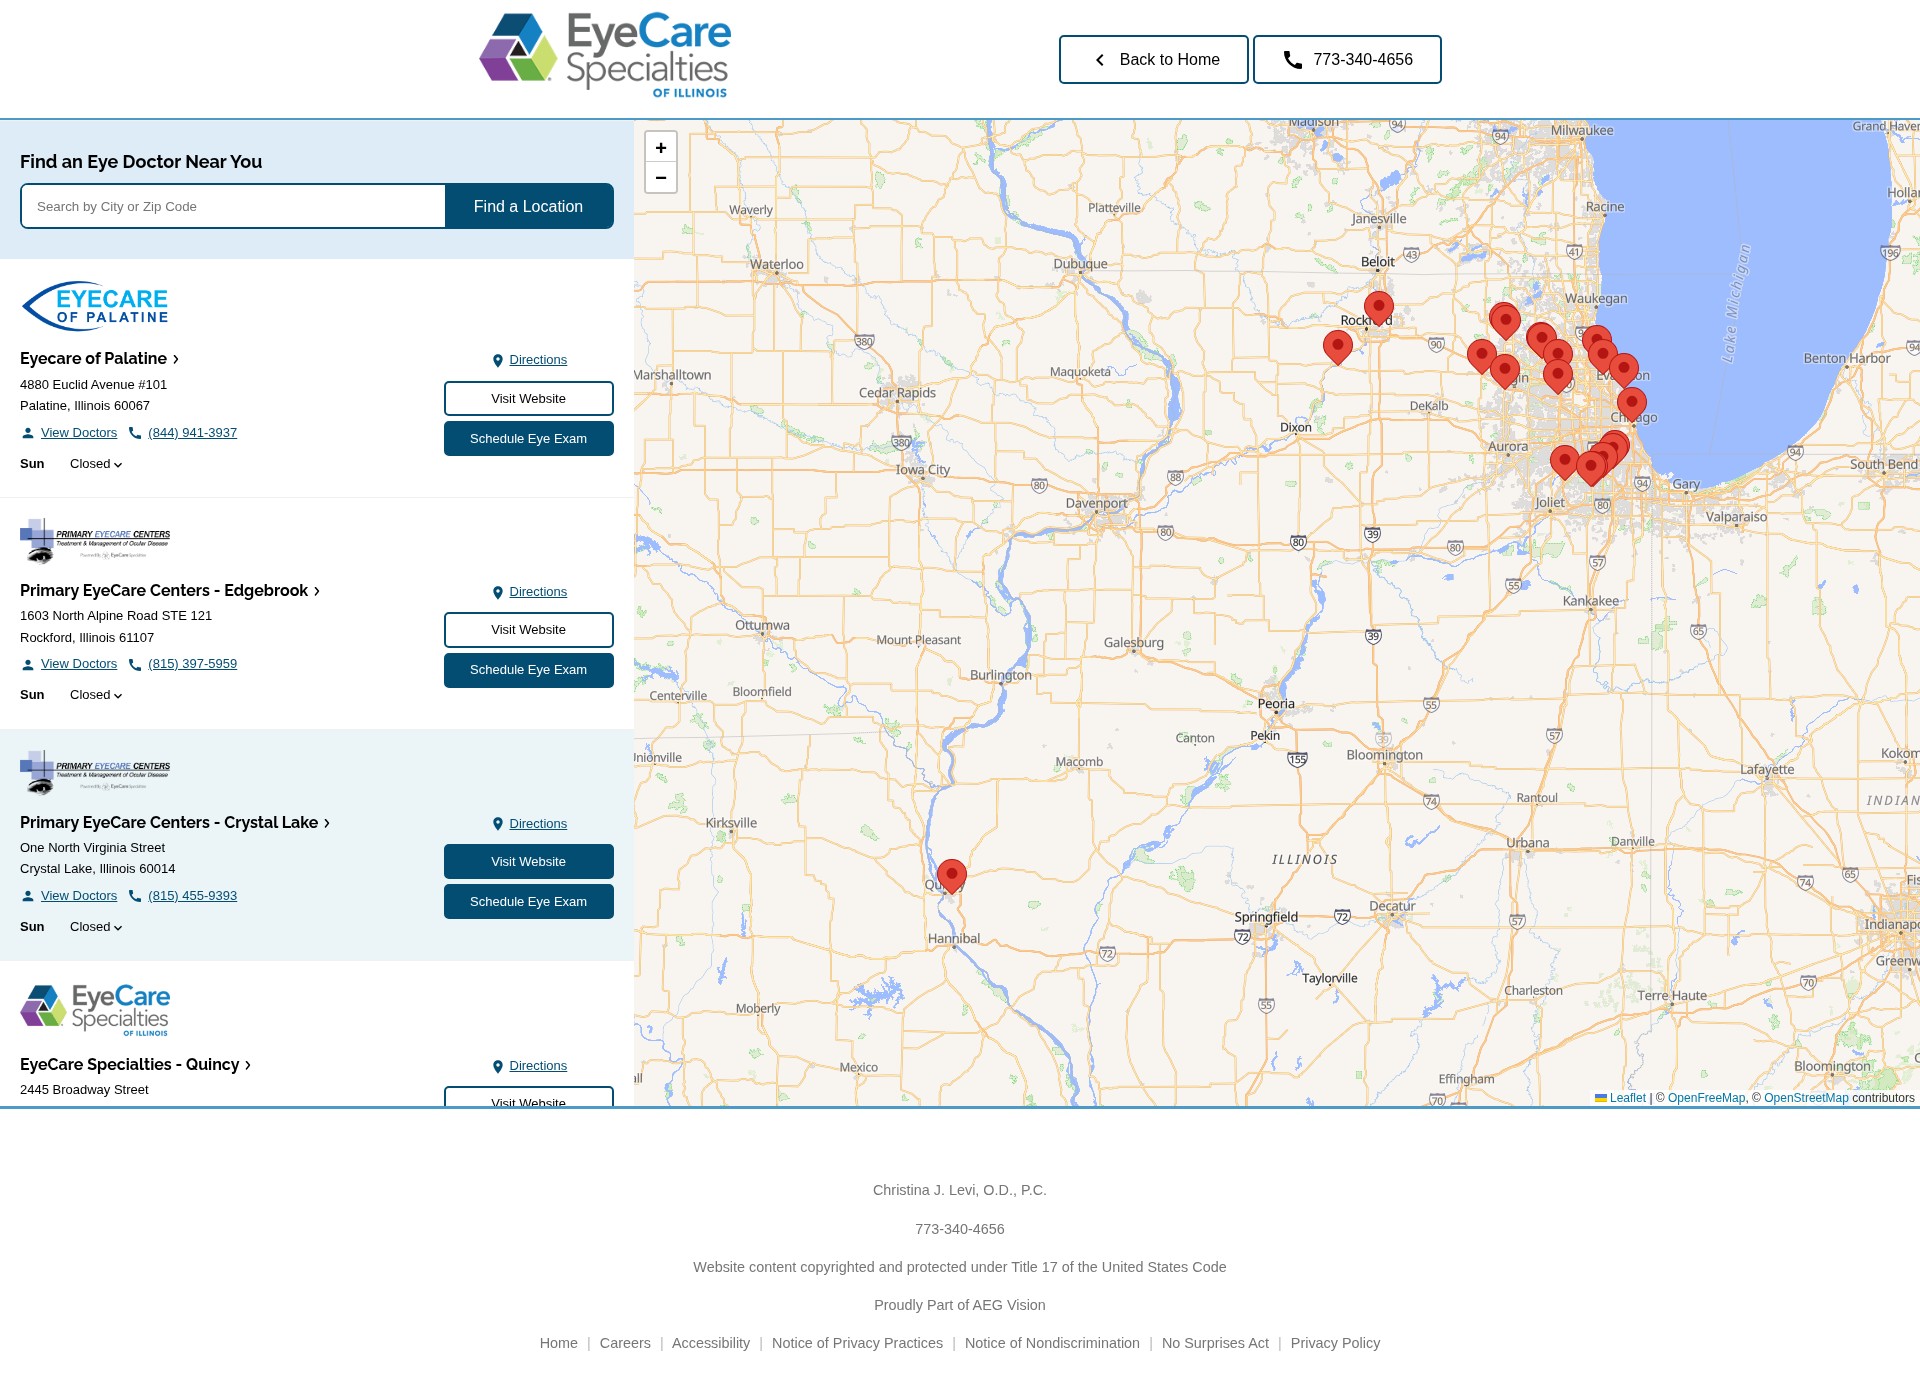The width and height of the screenshot is (1920, 1396).
Task: Call Crystal Lake at (815) 455-9393
Action: (x=193, y=896)
